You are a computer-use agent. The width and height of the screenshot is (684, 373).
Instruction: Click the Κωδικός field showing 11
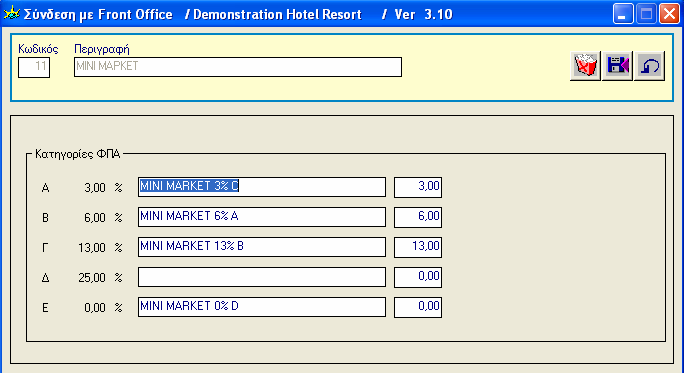pyautogui.click(x=34, y=68)
